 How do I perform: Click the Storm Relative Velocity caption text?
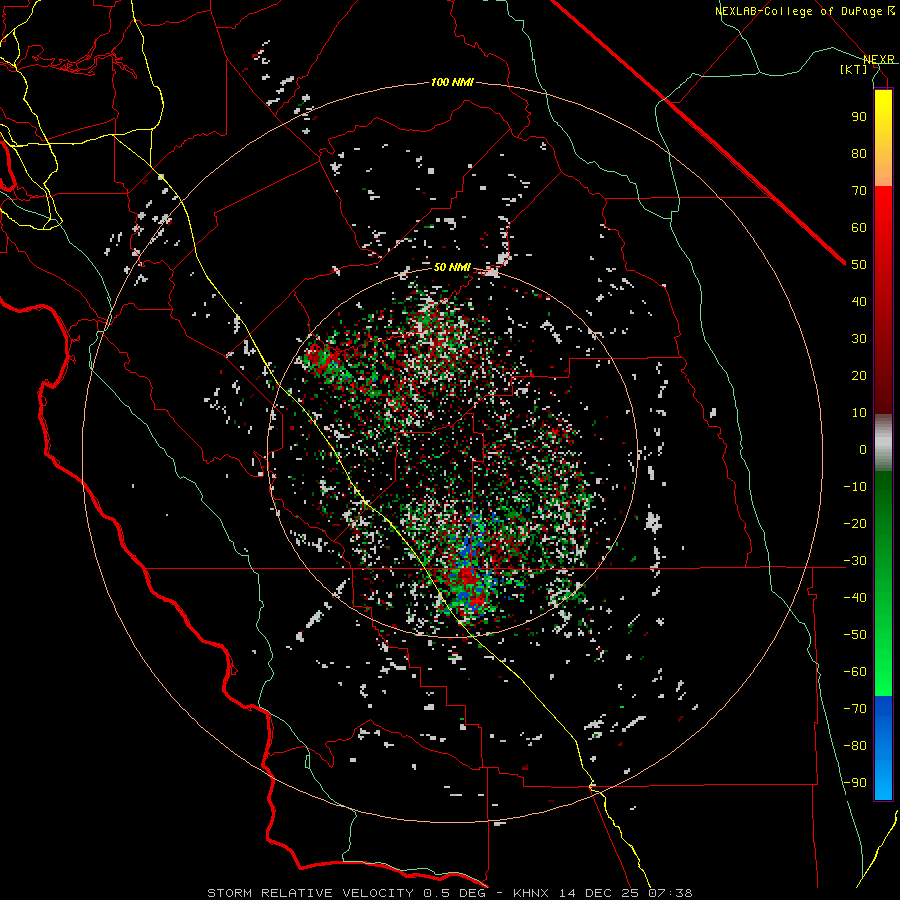pyautogui.click(x=449, y=893)
